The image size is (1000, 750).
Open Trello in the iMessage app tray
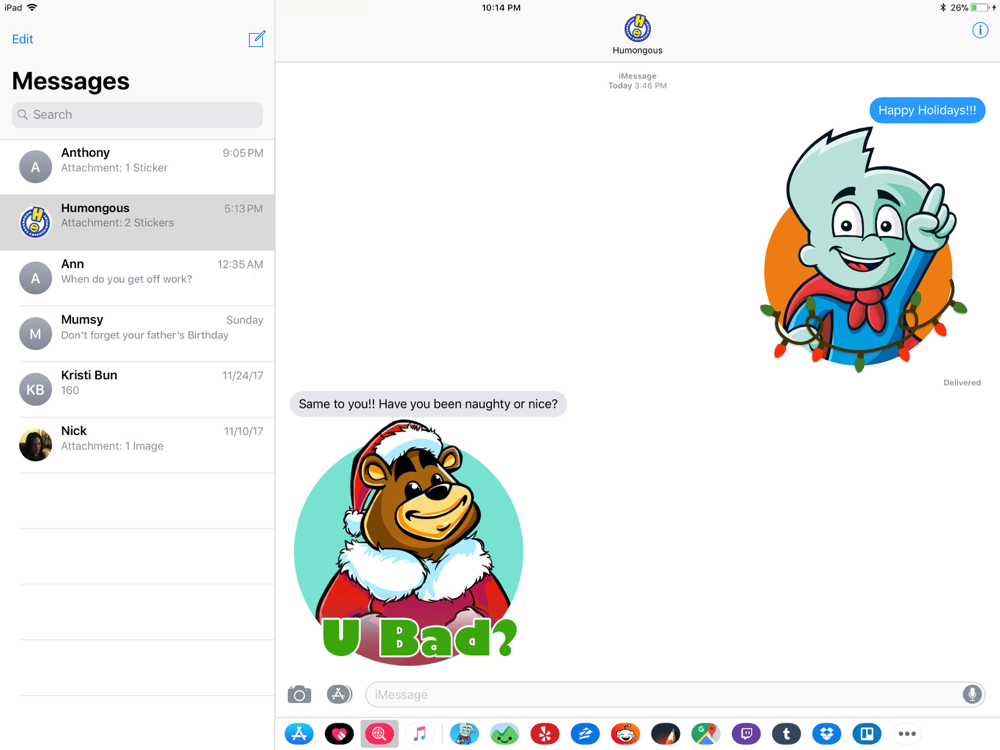click(867, 733)
